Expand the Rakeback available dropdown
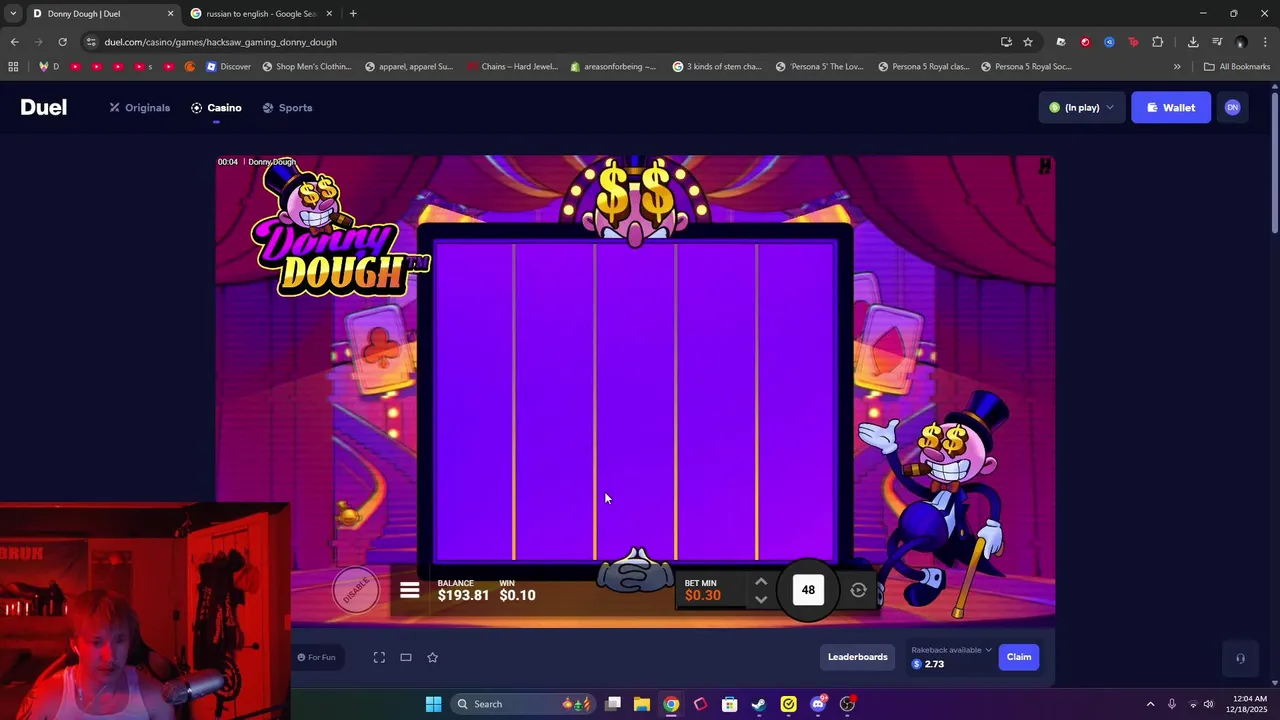Screen dimensions: 1280x720 (951, 650)
